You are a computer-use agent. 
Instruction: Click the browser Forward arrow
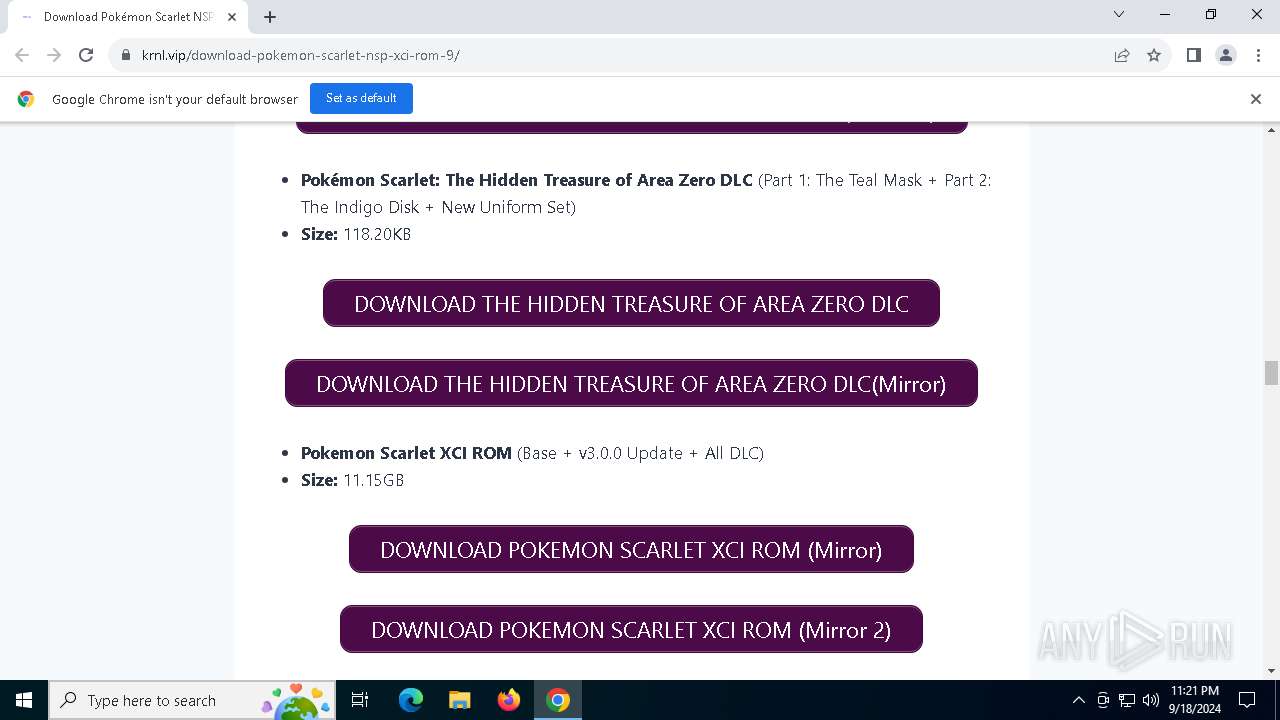(54, 55)
